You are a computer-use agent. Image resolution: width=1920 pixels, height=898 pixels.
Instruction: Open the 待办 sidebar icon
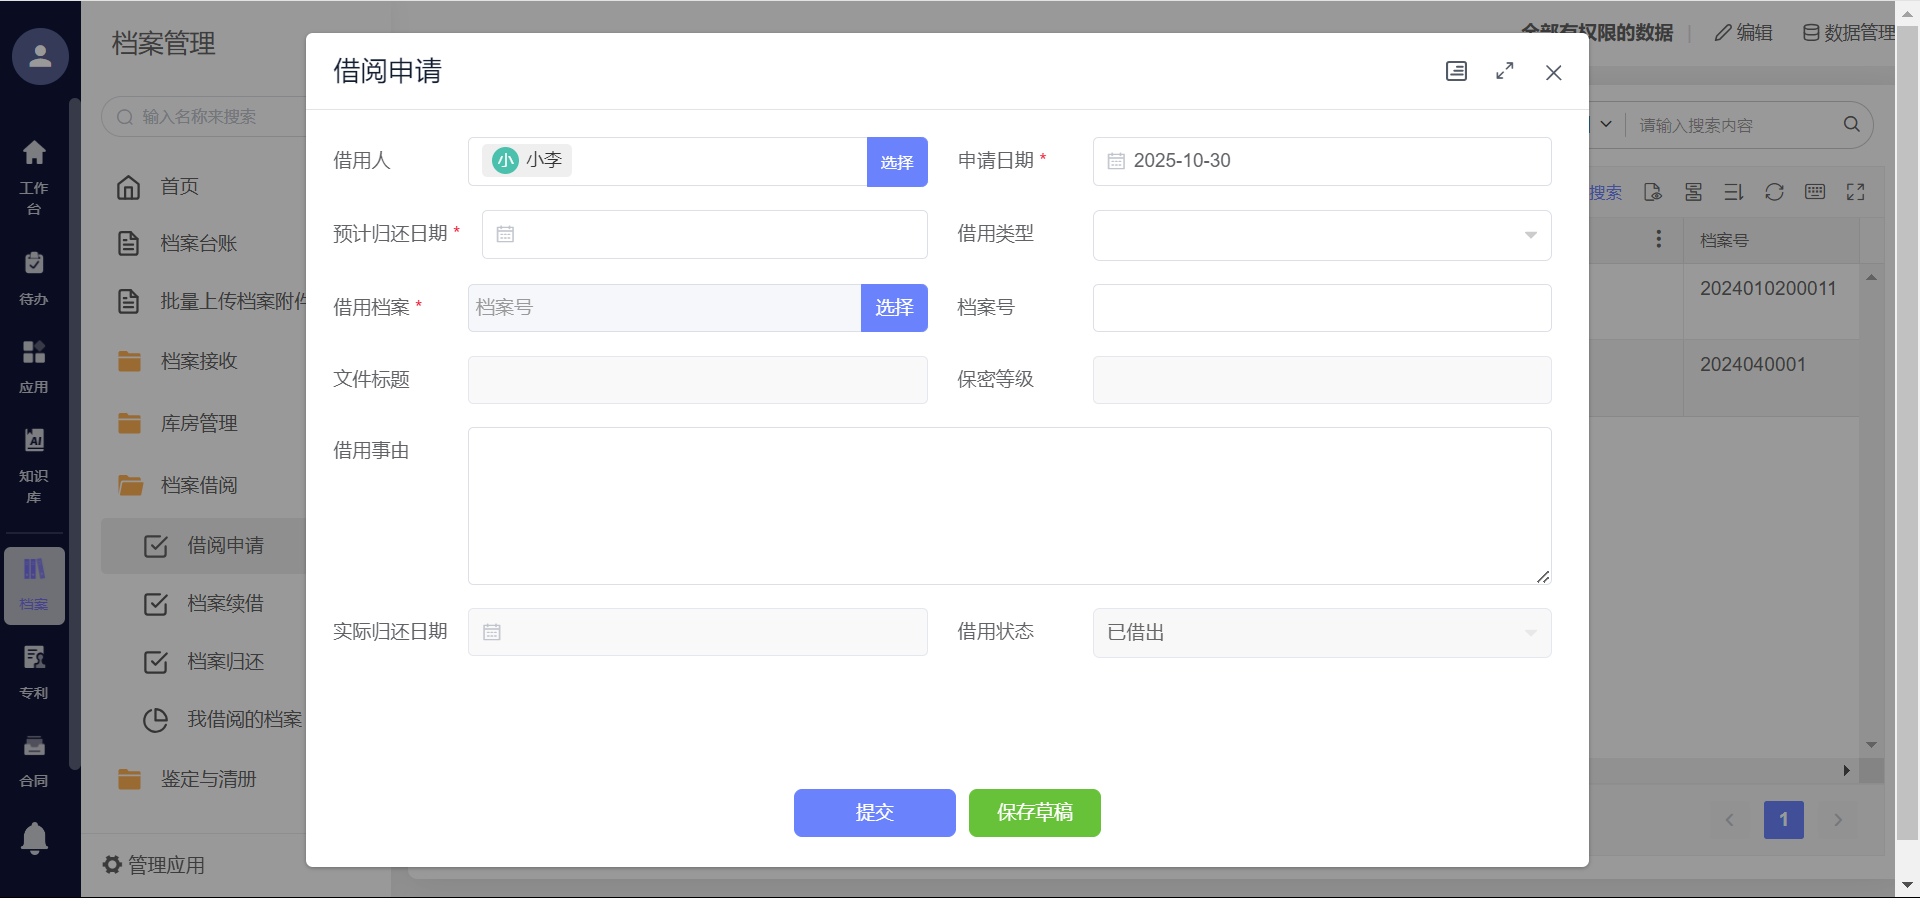point(34,277)
